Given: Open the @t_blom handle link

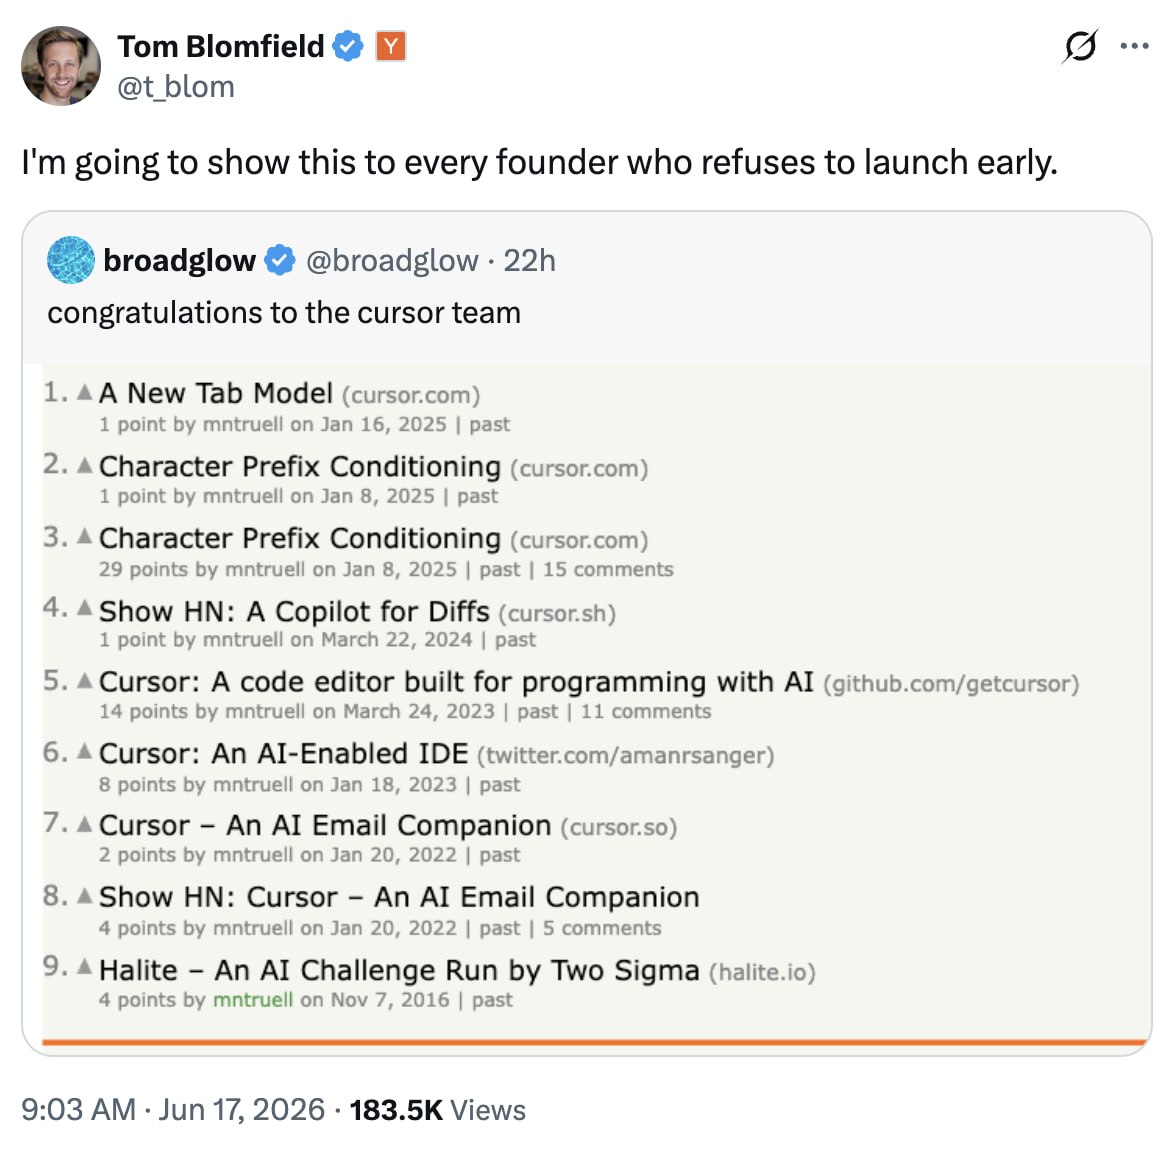Looking at the screenshot, I should coord(176,87).
